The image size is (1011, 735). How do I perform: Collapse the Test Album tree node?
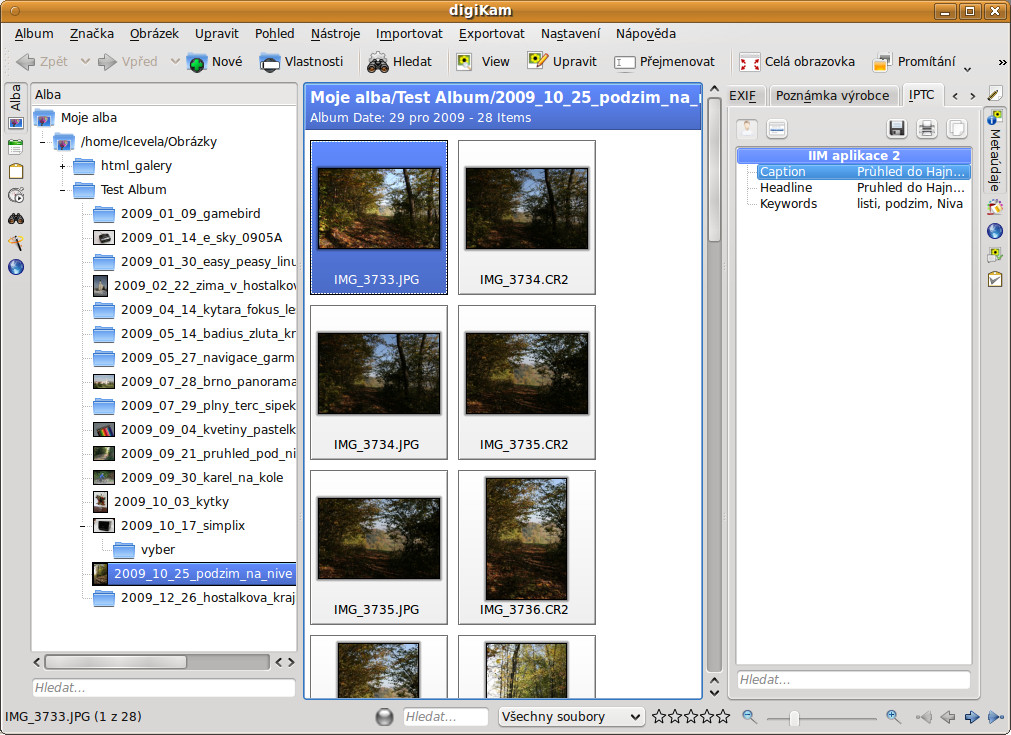(63, 189)
